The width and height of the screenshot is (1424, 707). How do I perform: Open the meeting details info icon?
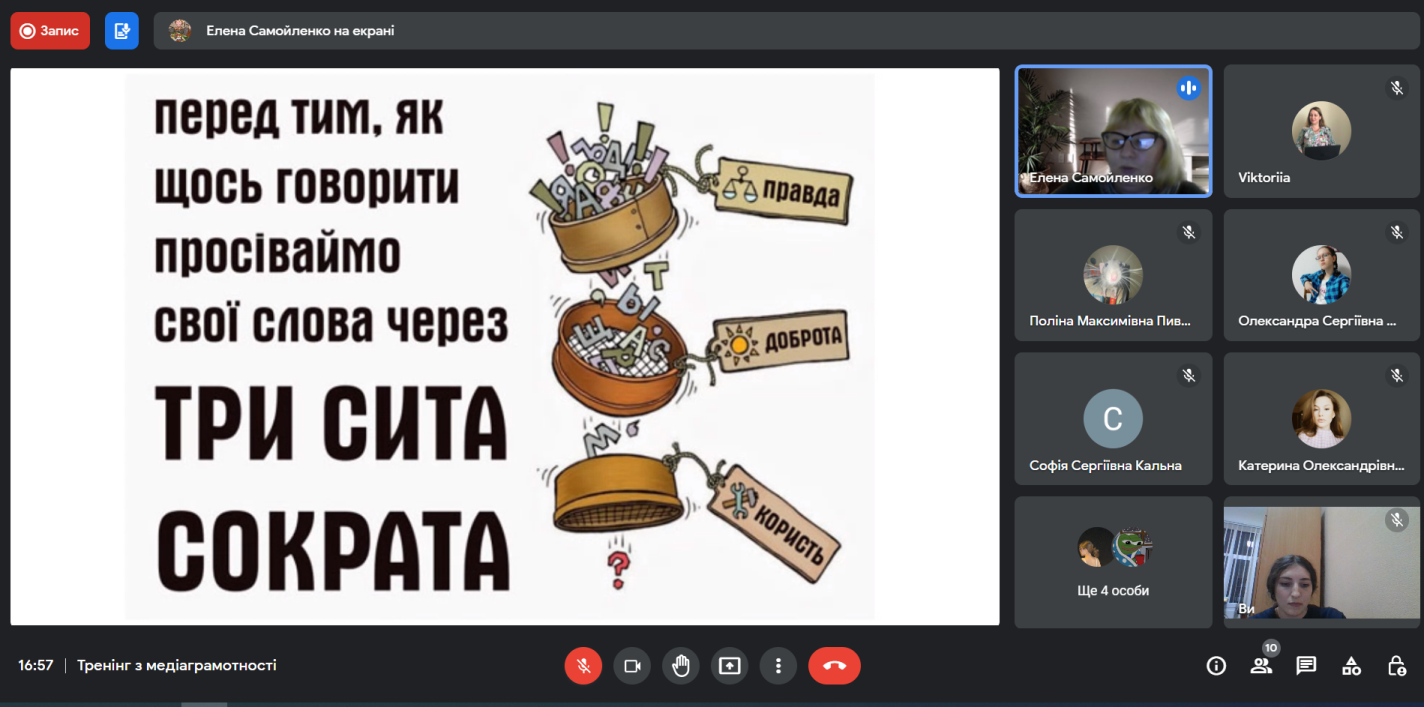click(x=1216, y=666)
